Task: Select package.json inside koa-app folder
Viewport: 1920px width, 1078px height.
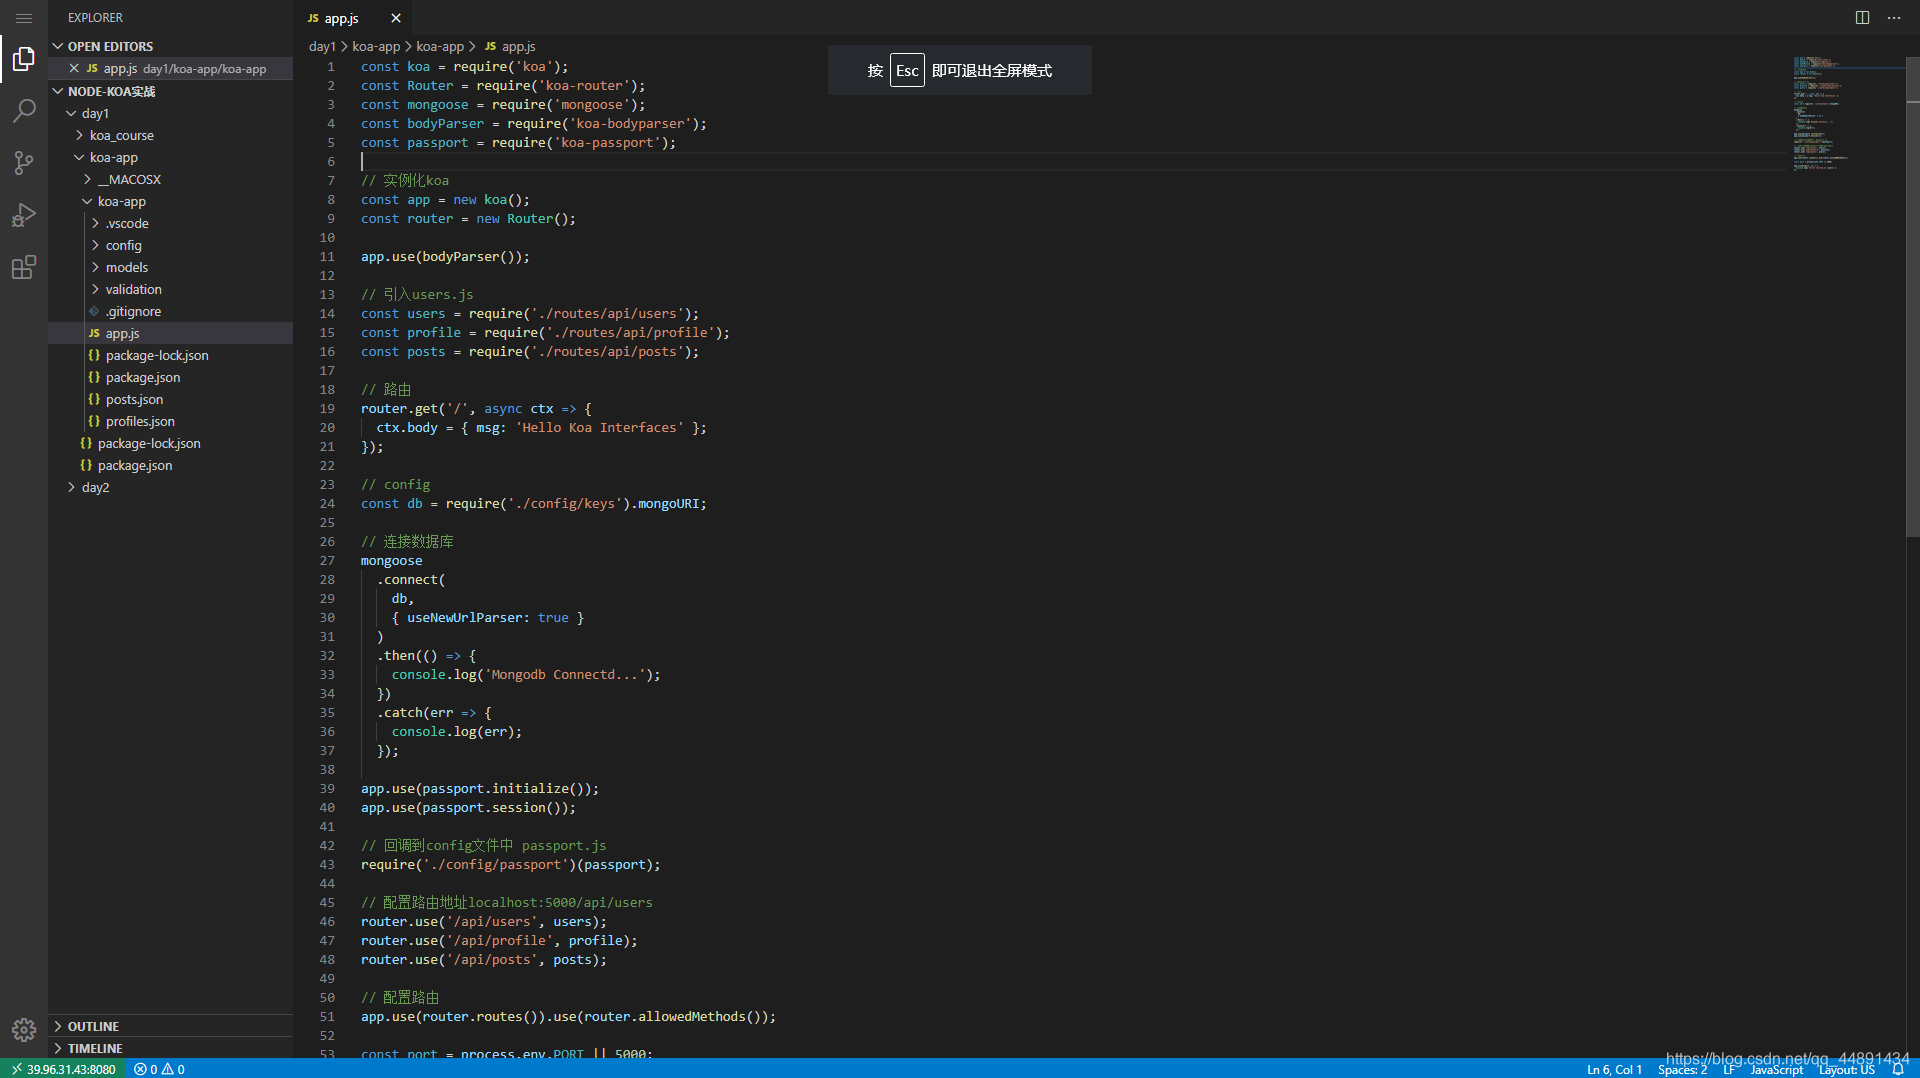Action: pyautogui.click(x=143, y=377)
